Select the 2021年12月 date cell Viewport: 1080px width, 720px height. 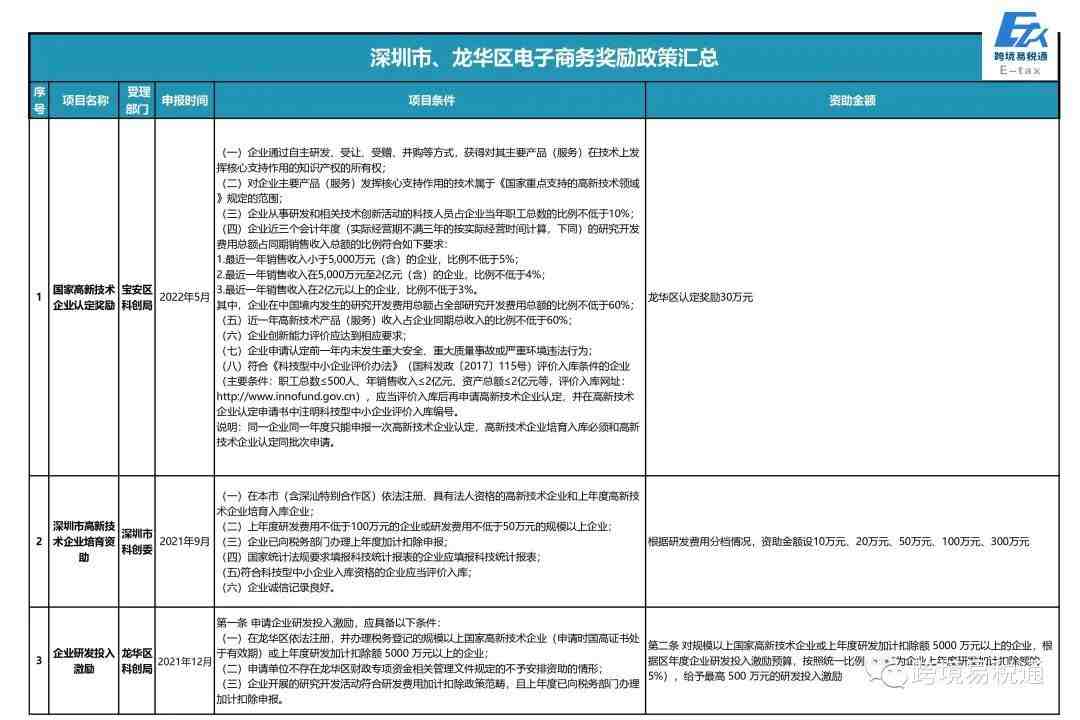[185, 660]
